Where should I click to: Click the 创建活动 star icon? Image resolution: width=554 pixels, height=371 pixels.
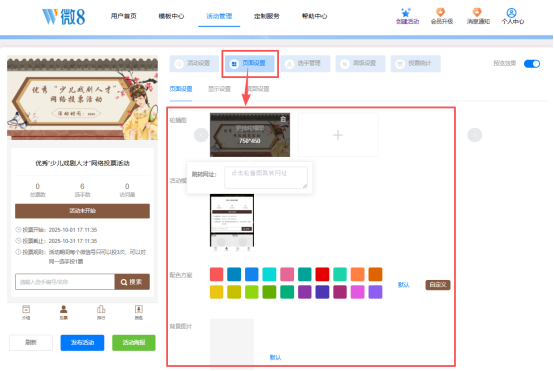[x=406, y=13]
